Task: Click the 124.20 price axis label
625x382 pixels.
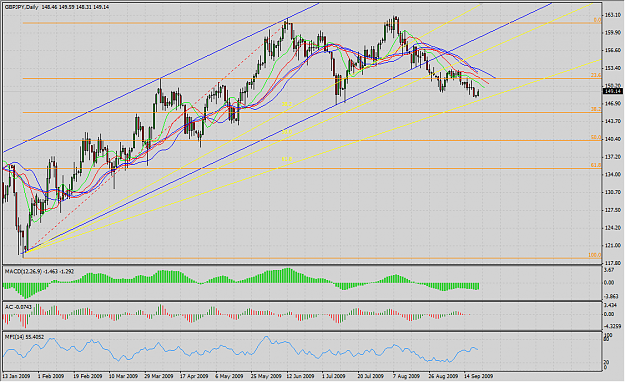Action: click(612, 228)
